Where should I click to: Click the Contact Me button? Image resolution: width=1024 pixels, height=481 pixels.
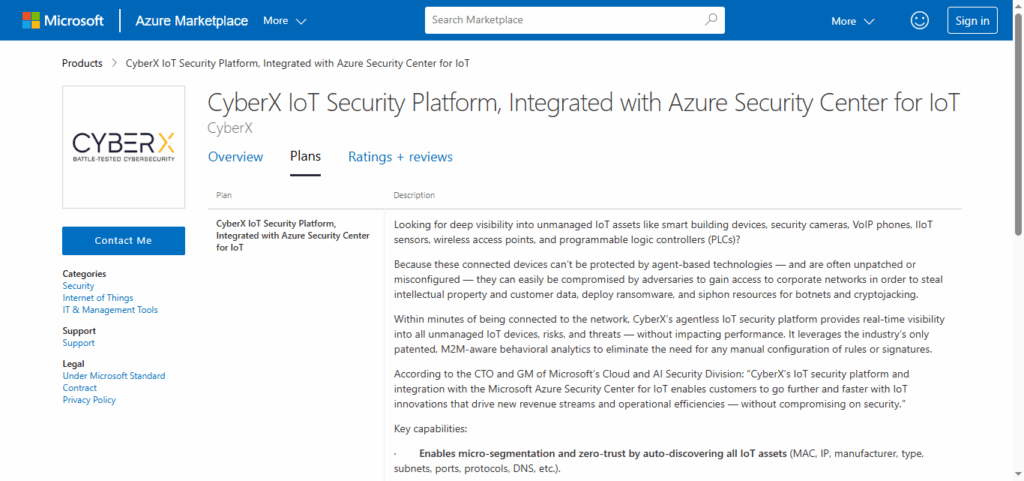[123, 241]
